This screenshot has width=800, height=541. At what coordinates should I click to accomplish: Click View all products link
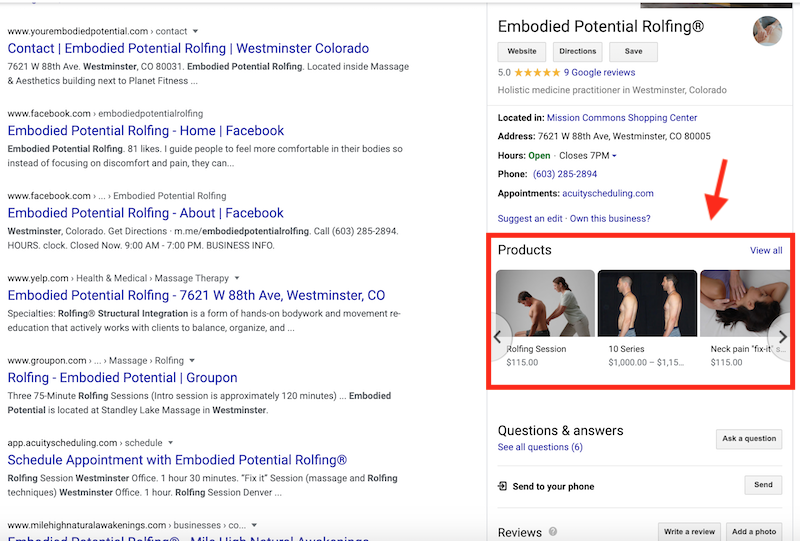tap(766, 250)
